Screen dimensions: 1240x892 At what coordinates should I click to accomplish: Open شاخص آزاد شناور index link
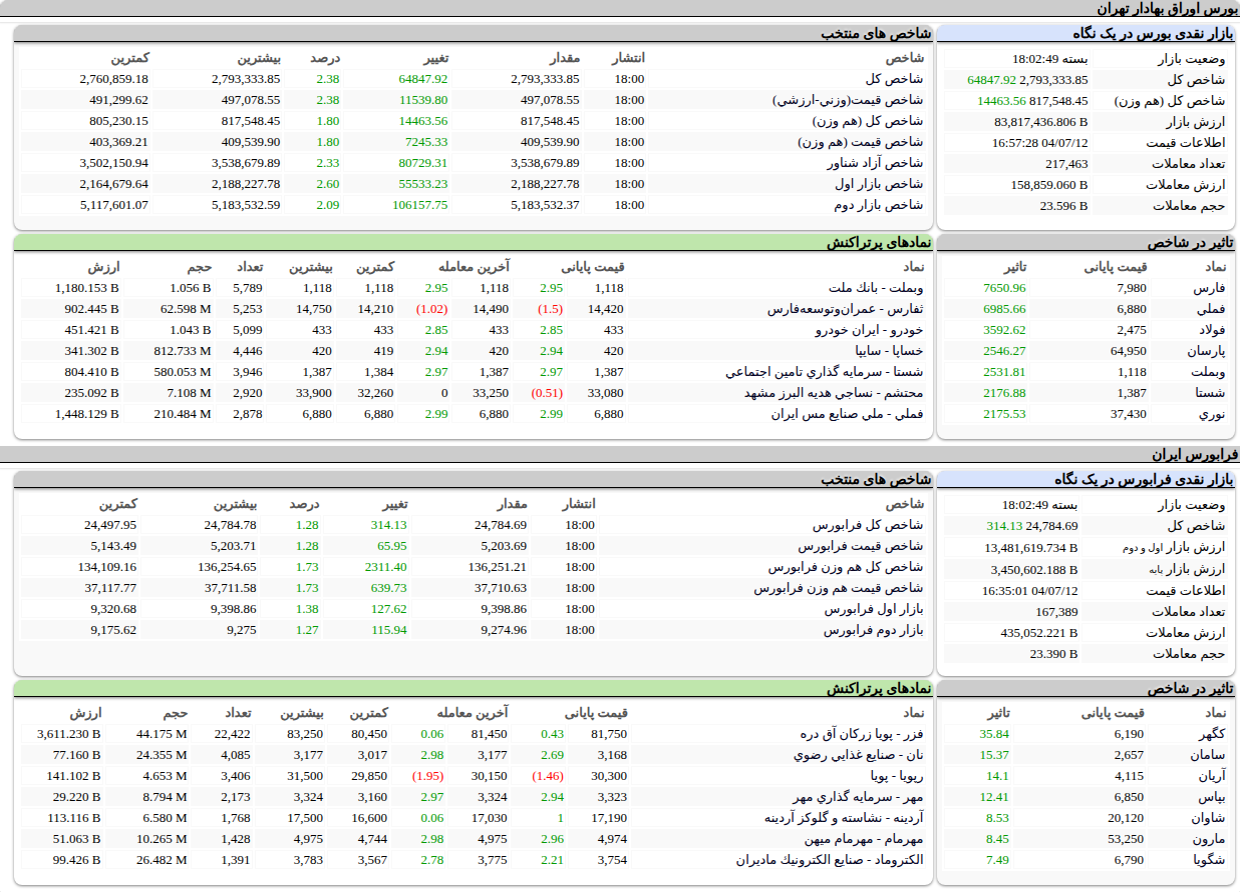click(x=875, y=162)
